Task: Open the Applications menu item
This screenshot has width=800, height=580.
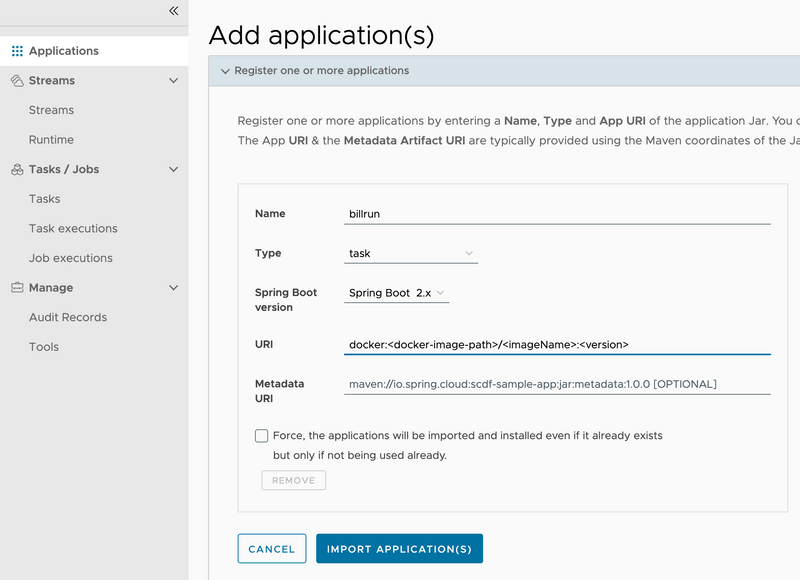Action: [x=94, y=51]
